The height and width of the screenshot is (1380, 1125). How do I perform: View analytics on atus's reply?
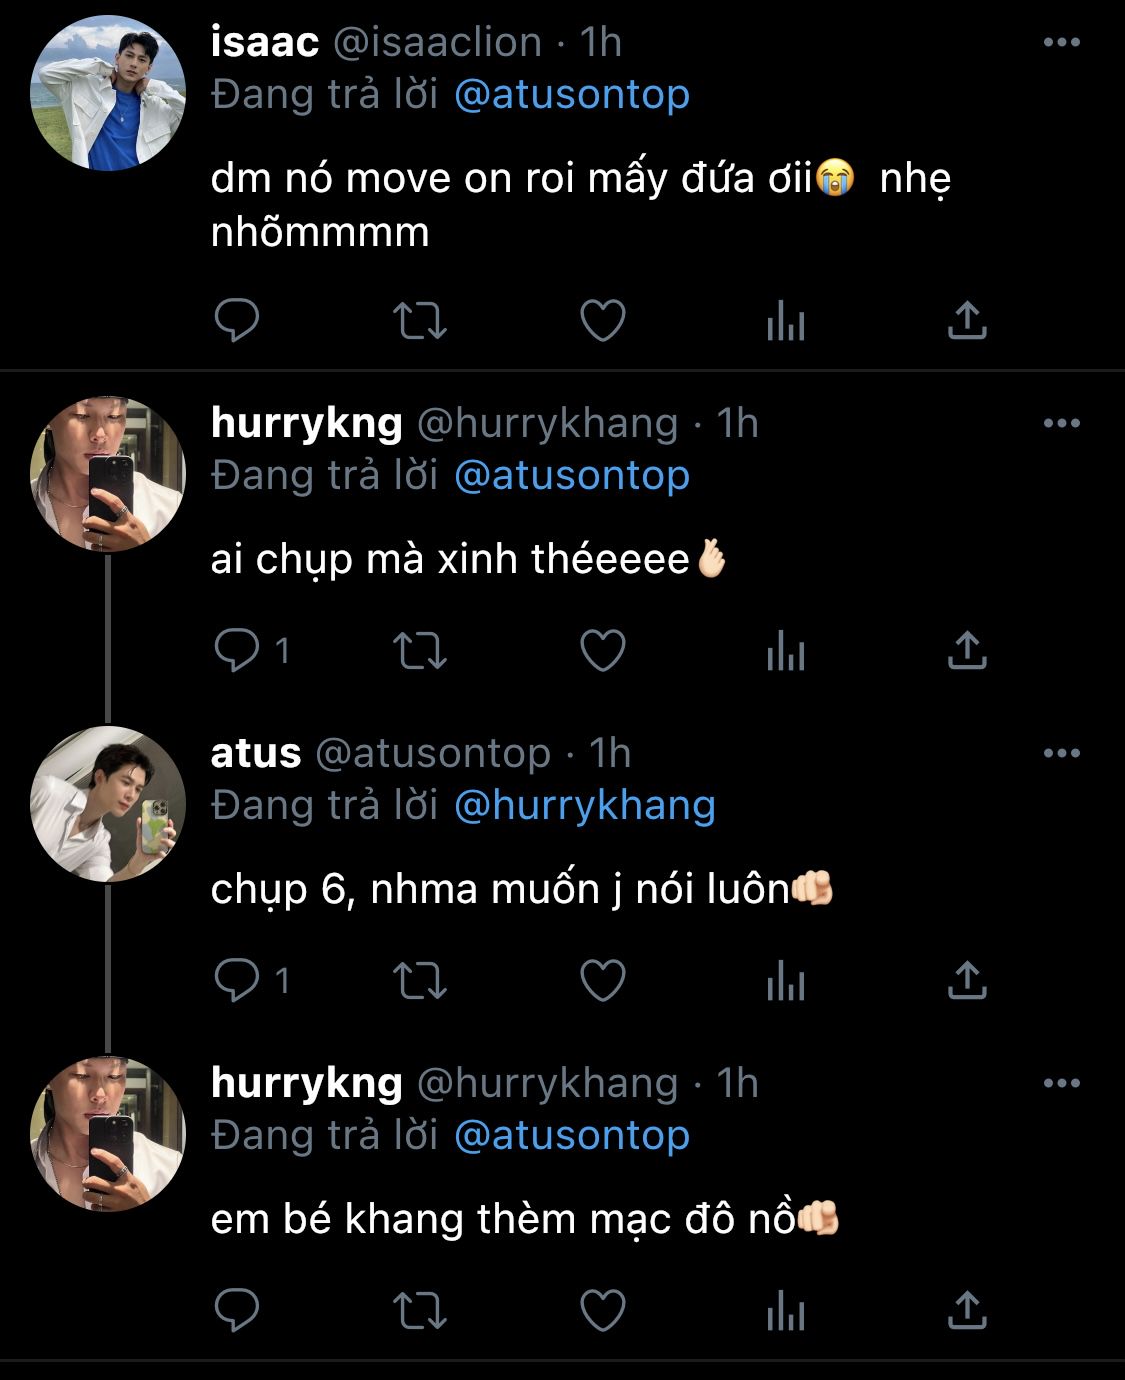(785, 982)
